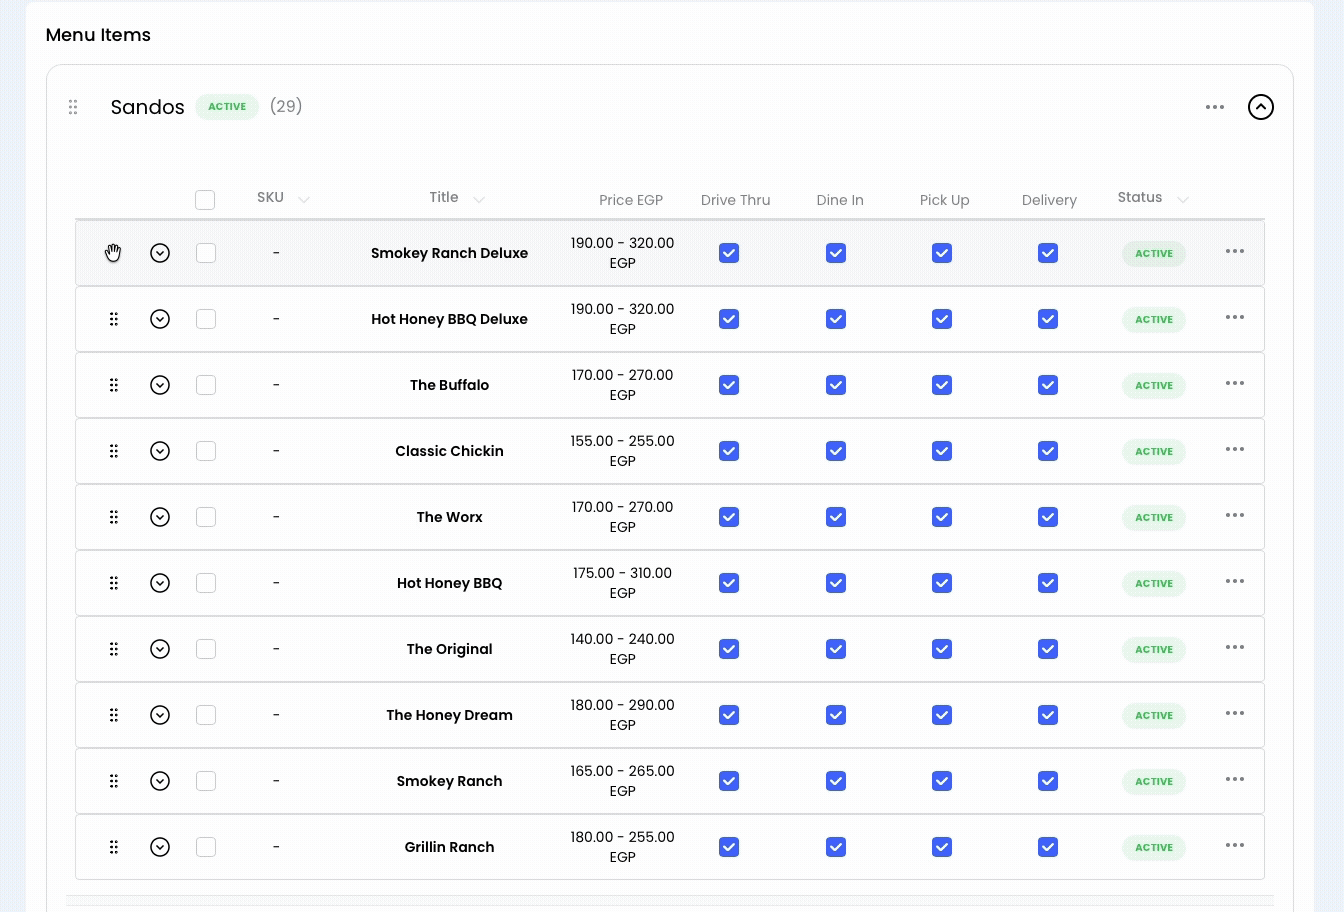Image resolution: width=1344 pixels, height=912 pixels.
Task: Grab The Buffalo row drag handle
Action: (114, 385)
